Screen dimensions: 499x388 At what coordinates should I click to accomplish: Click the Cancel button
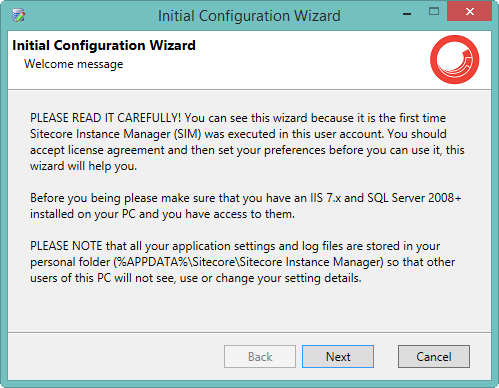tap(434, 357)
